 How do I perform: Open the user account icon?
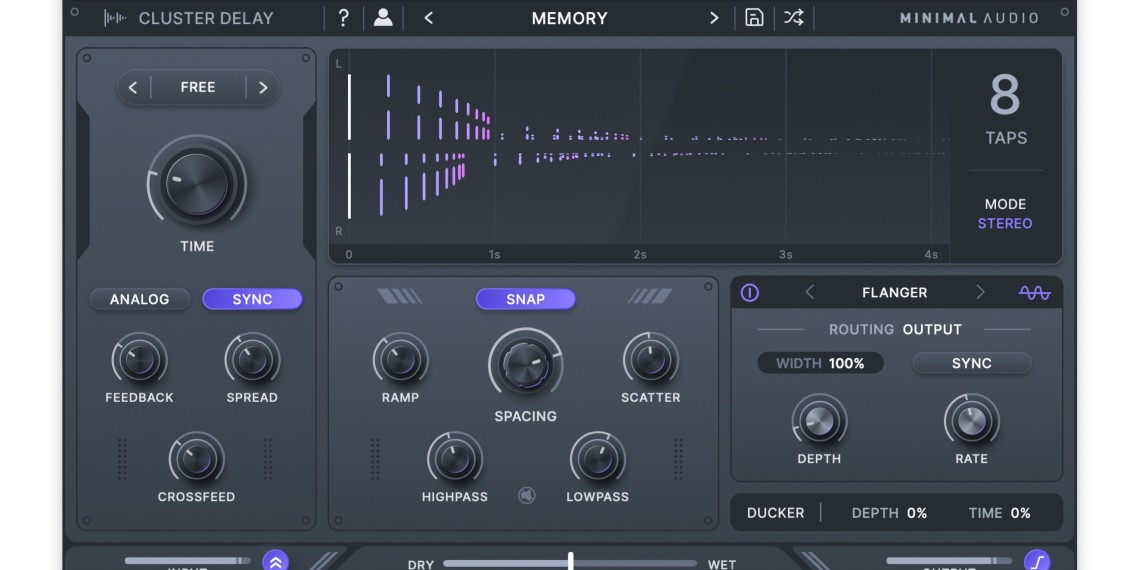pos(383,18)
